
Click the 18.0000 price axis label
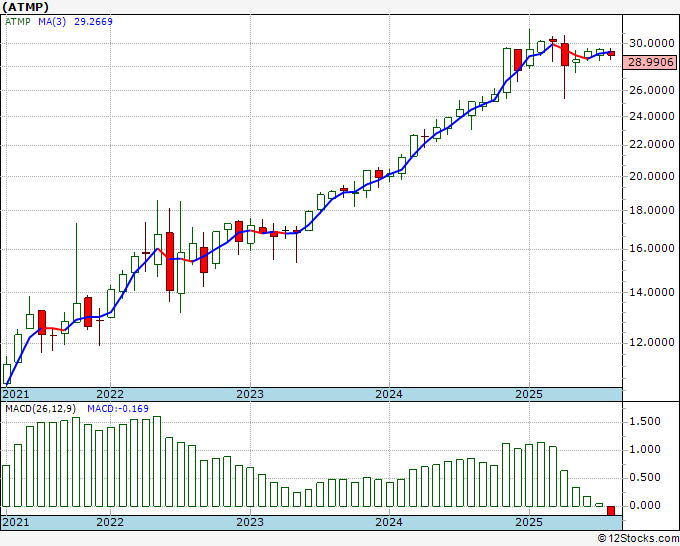click(x=652, y=210)
